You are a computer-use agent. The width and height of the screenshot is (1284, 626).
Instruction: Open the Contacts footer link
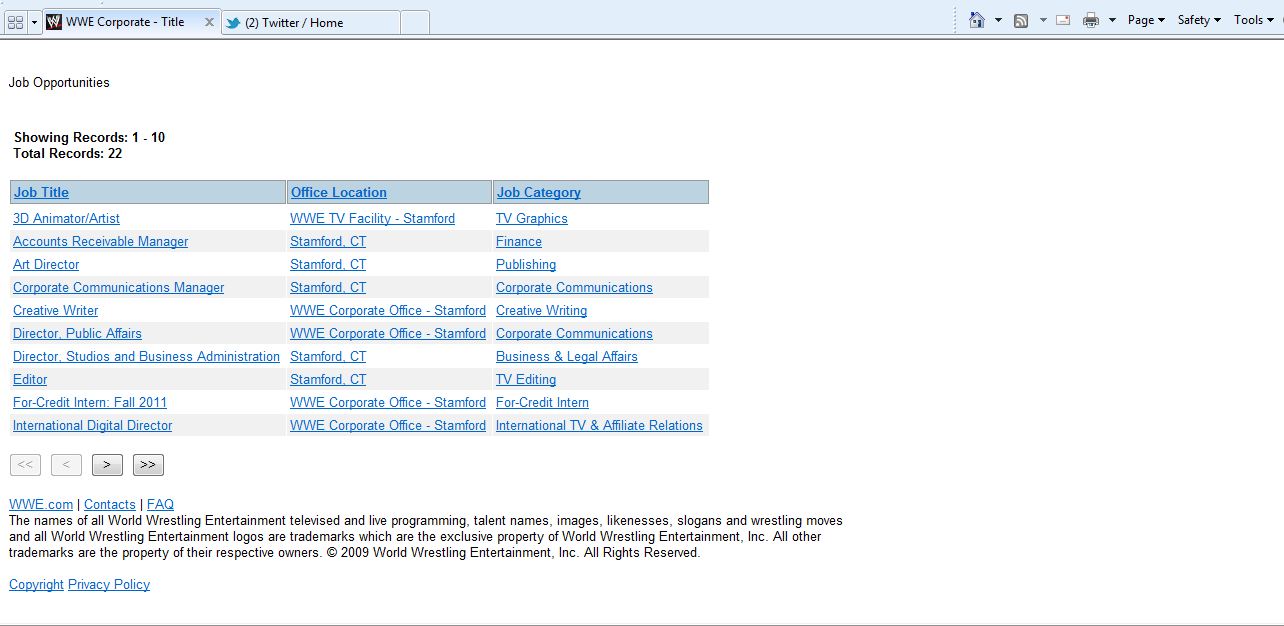(110, 505)
